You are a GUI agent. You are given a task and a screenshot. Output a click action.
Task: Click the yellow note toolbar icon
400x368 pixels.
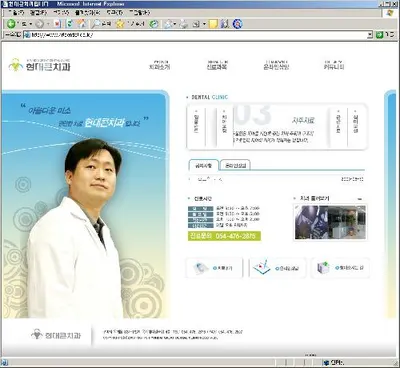pyautogui.click(x=213, y=24)
